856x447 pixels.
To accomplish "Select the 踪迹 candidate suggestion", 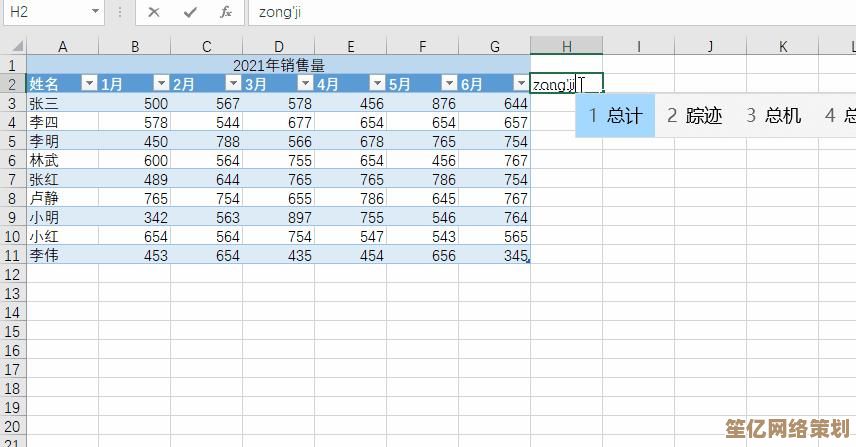I will tap(694, 116).
